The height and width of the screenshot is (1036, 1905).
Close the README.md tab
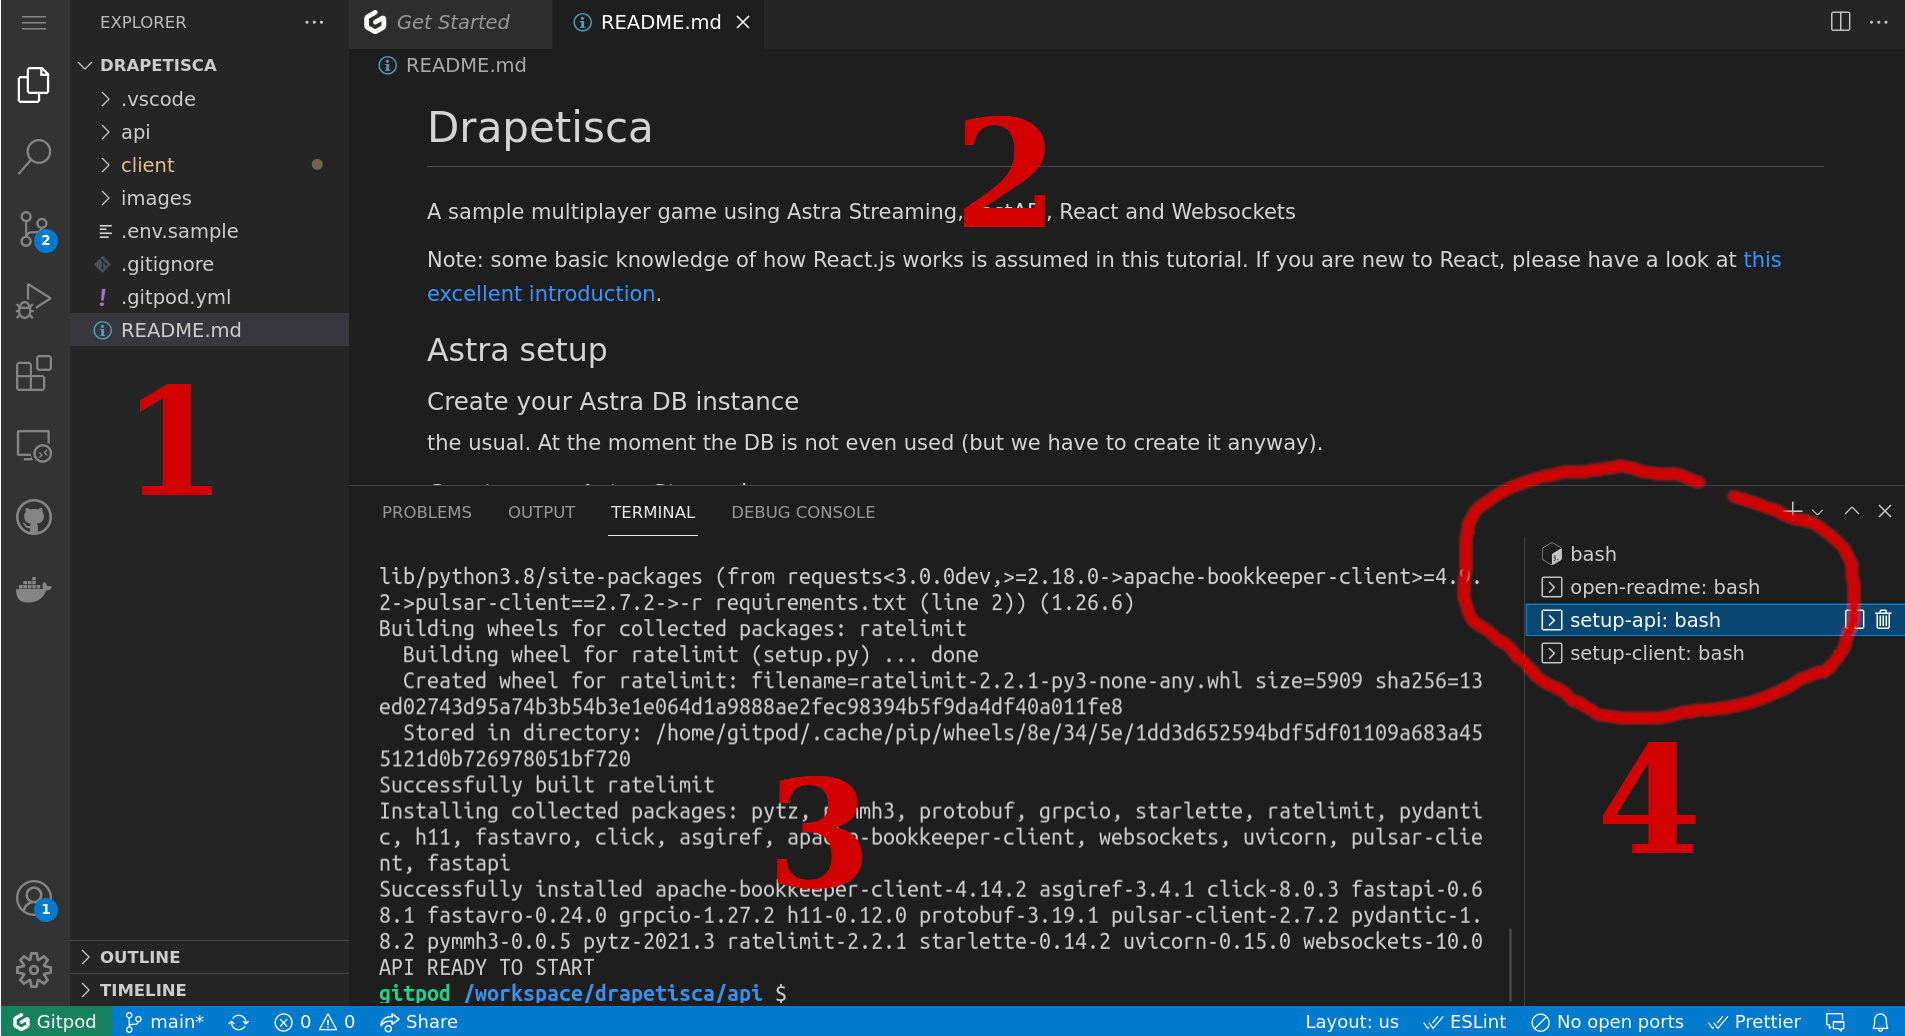[x=743, y=22]
